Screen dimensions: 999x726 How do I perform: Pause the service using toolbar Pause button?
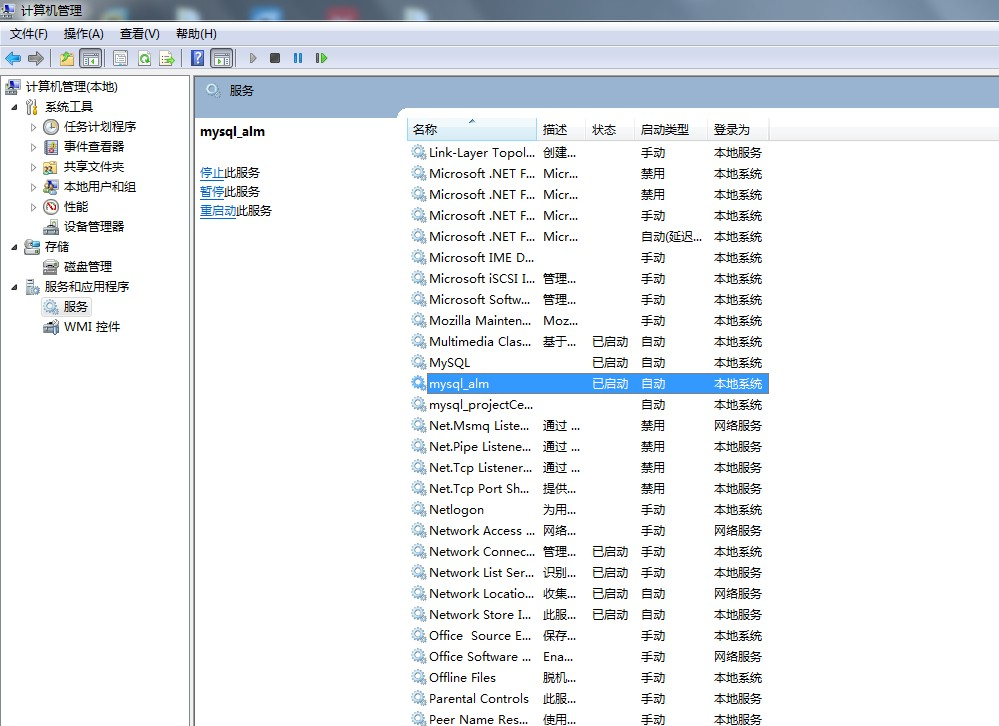[298, 58]
